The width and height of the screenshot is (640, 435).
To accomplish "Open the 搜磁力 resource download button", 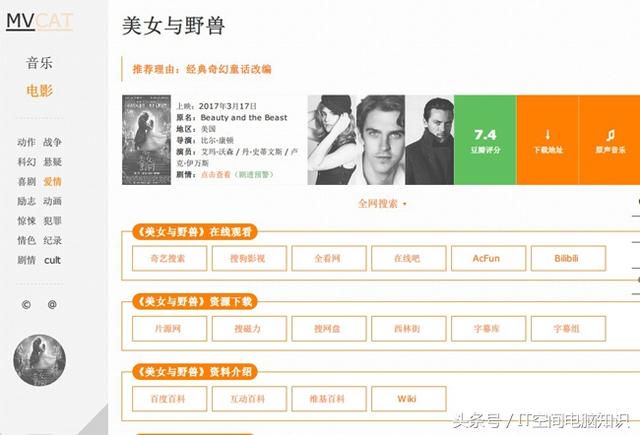I will (249, 328).
